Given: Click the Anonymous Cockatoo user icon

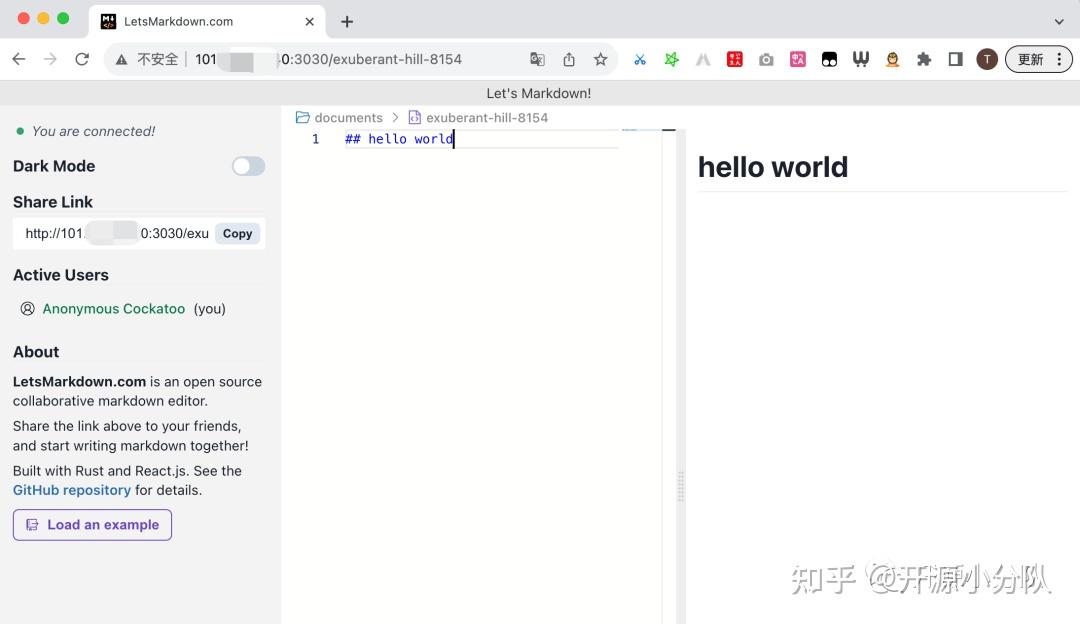Looking at the screenshot, I should click(x=28, y=309).
